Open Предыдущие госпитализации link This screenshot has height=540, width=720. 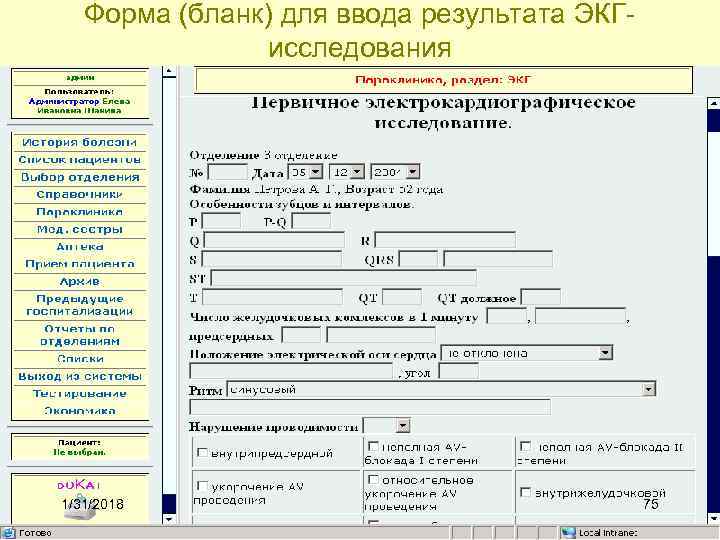79,305
